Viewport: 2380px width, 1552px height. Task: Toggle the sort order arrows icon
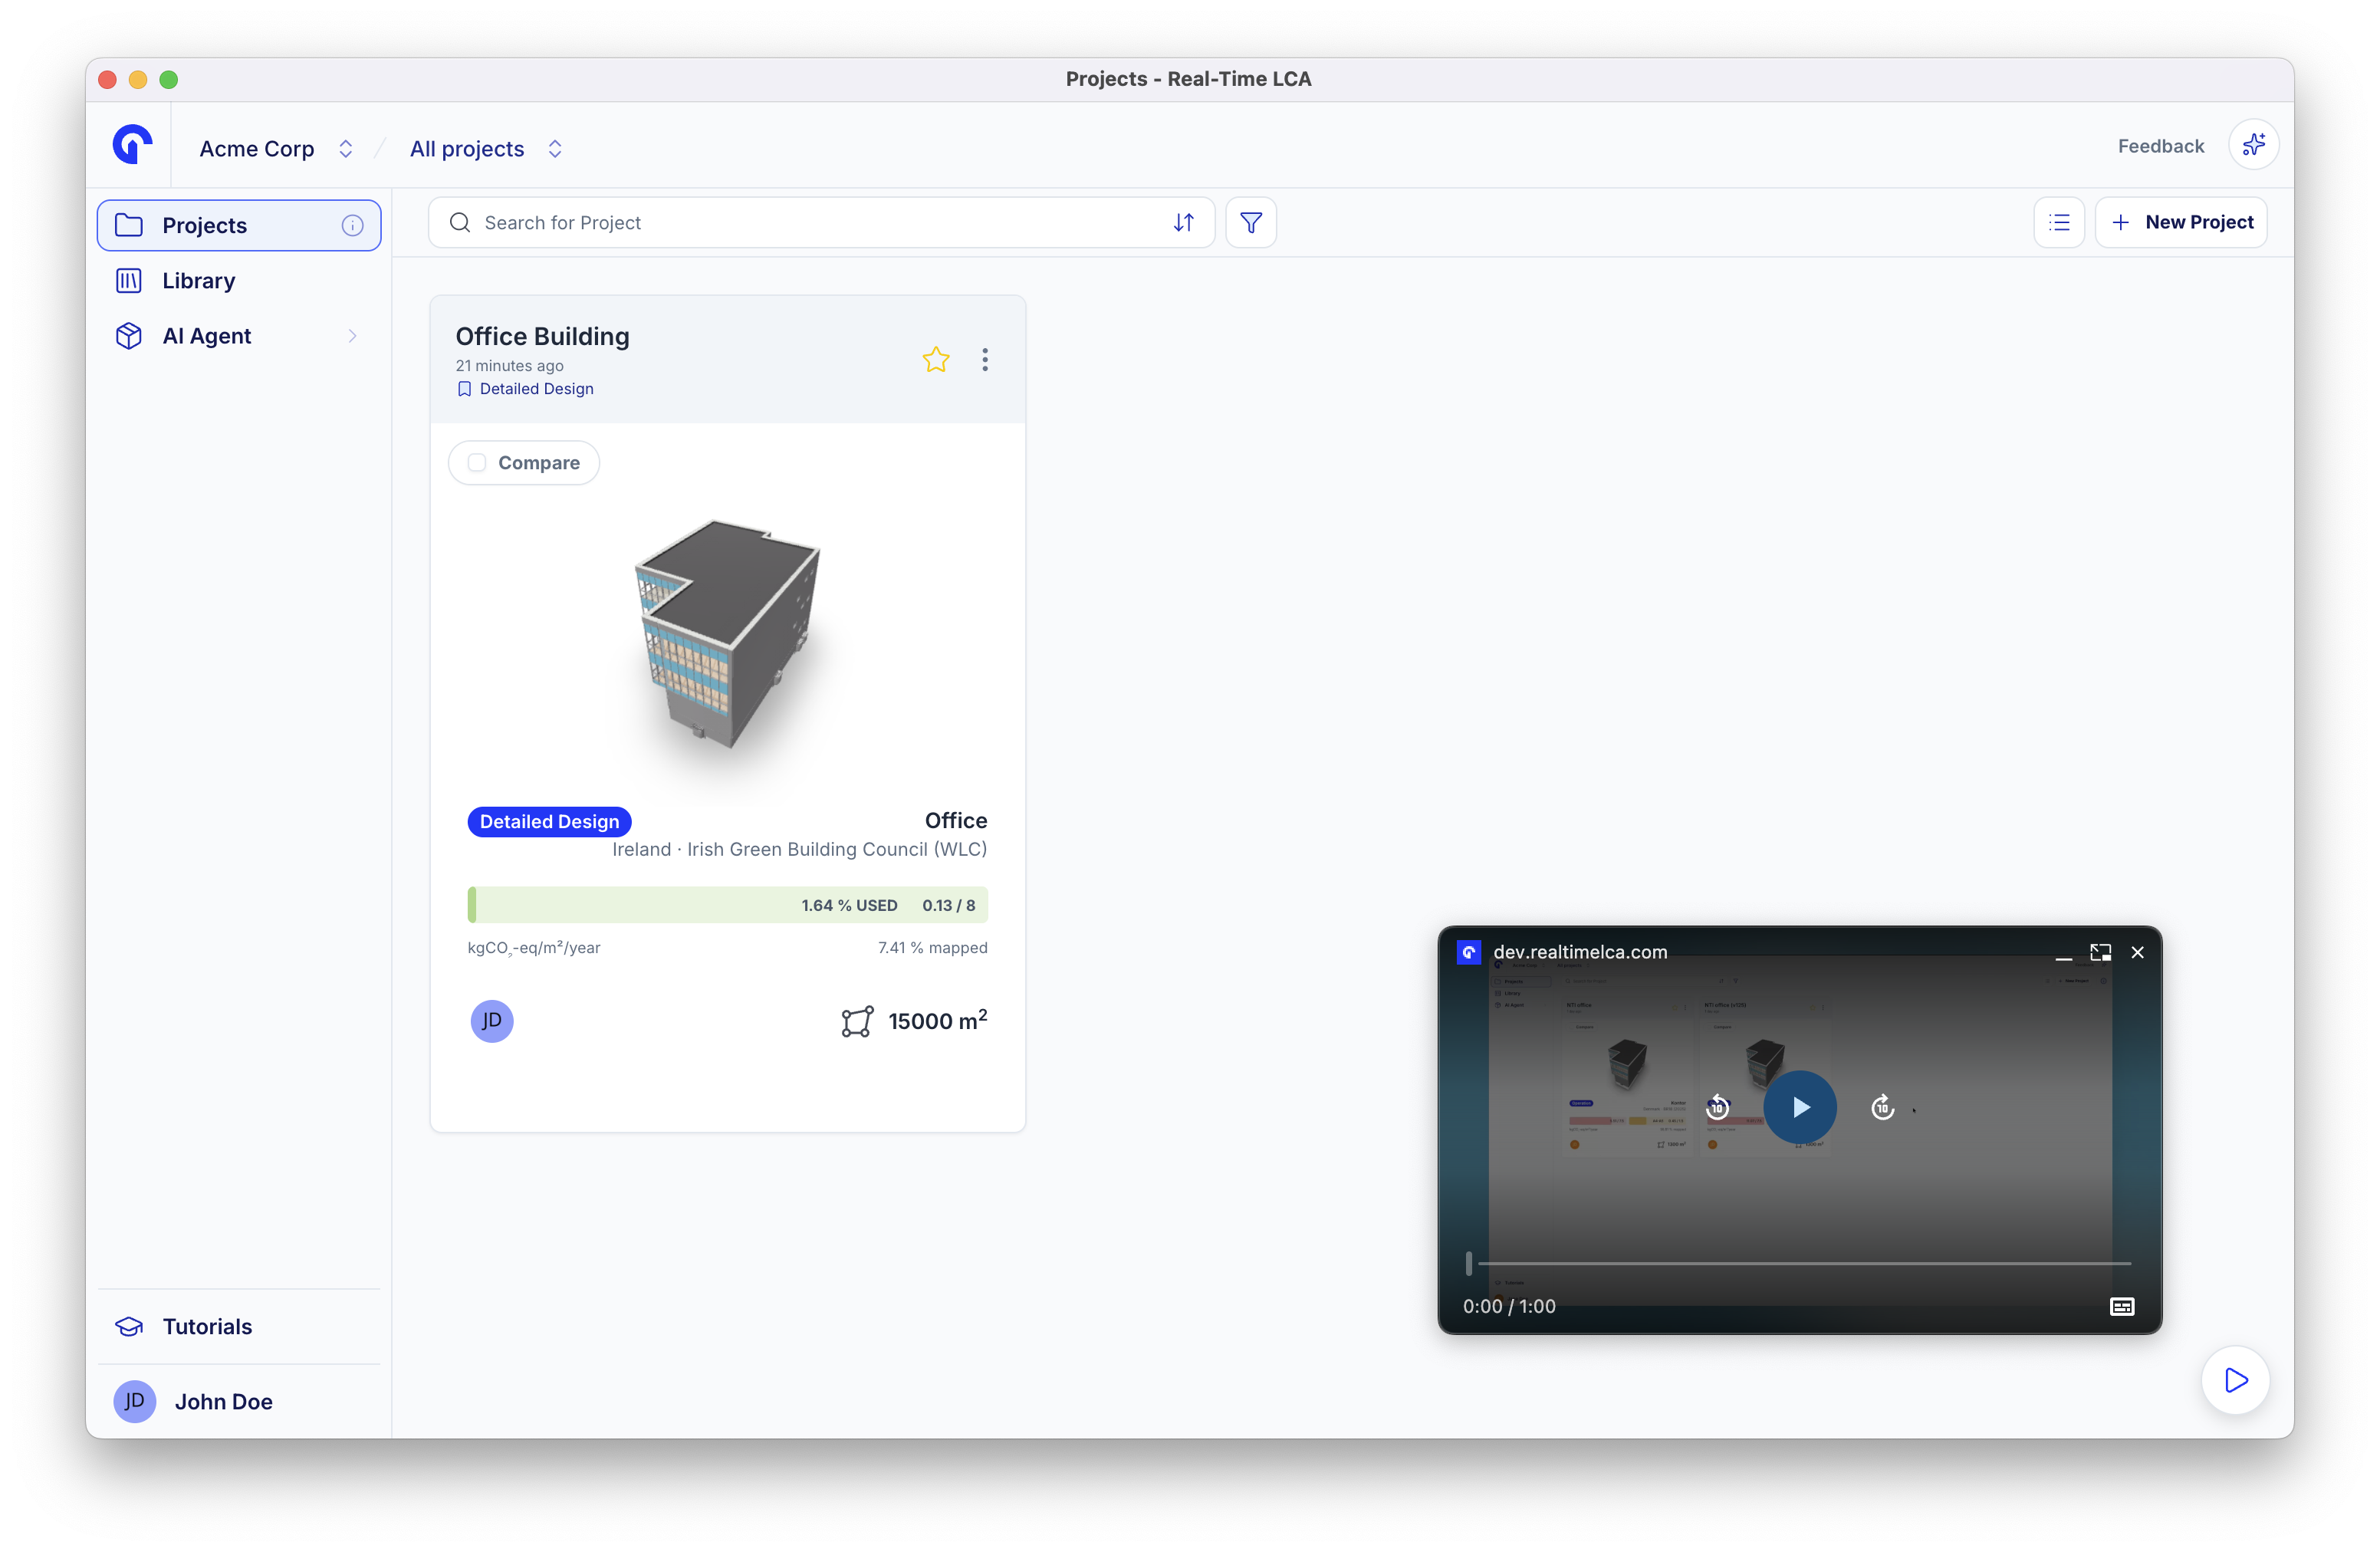[x=1184, y=222]
